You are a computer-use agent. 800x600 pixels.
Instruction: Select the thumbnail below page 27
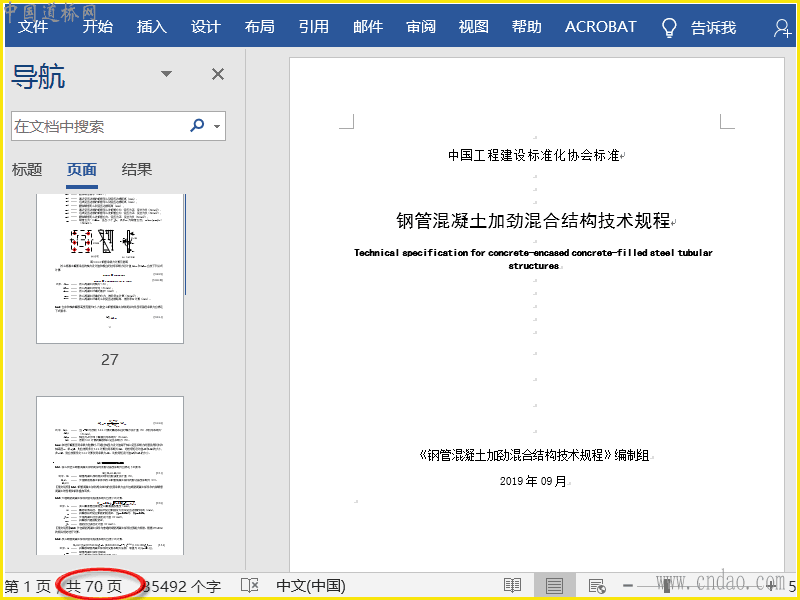110,476
